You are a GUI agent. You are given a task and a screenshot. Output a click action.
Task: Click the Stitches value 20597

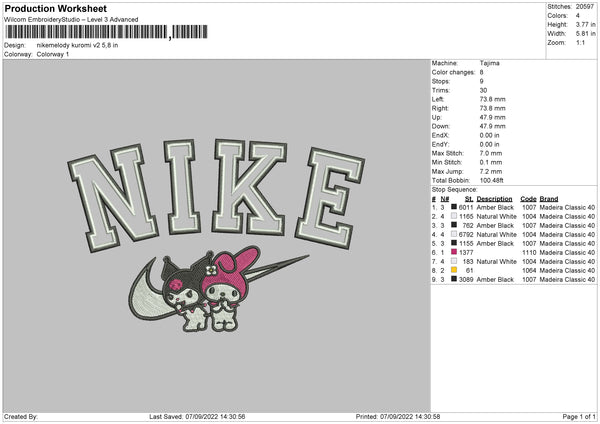pos(585,7)
